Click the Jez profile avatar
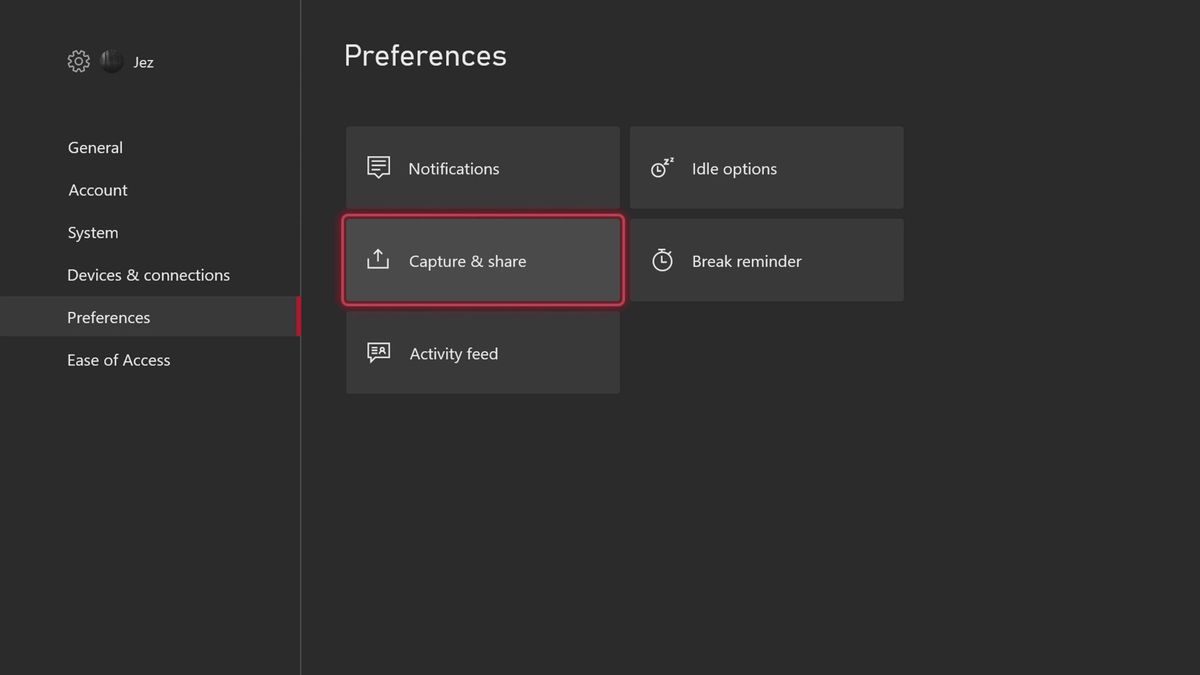The height and width of the screenshot is (675, 1200). click(111, 61)
